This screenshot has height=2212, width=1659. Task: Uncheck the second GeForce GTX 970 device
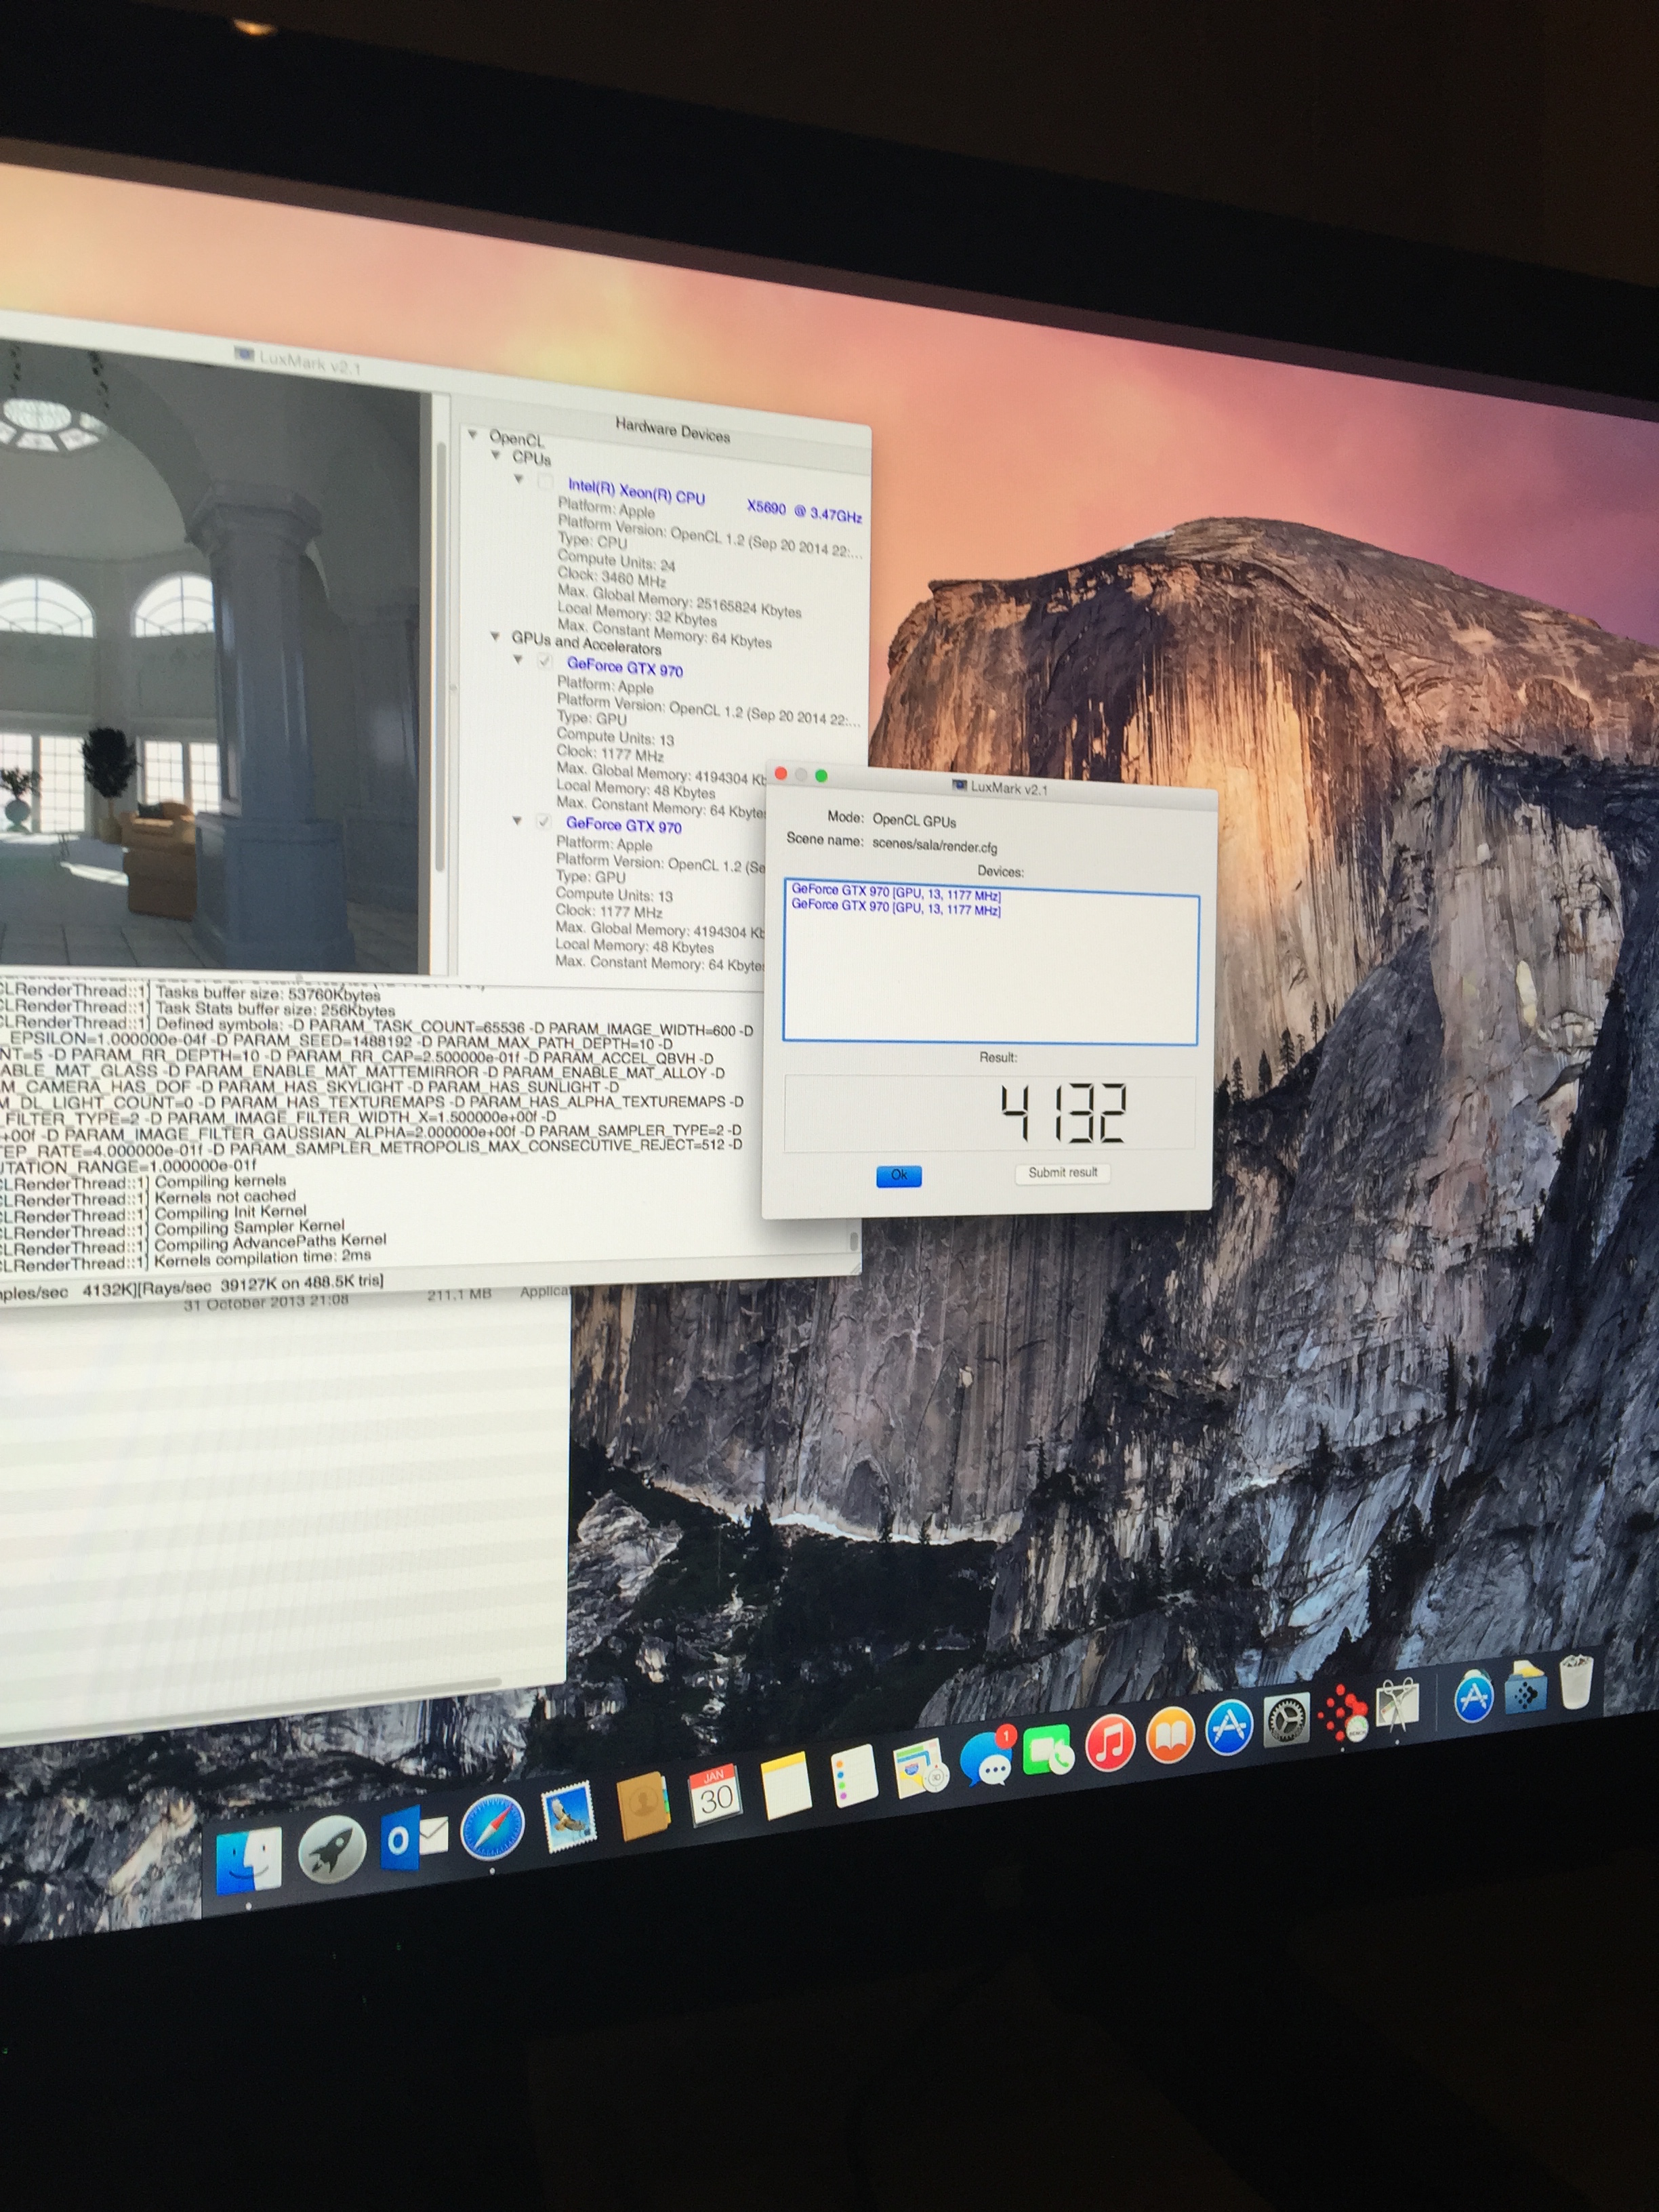pyautogui.click(x=543, y=821)
